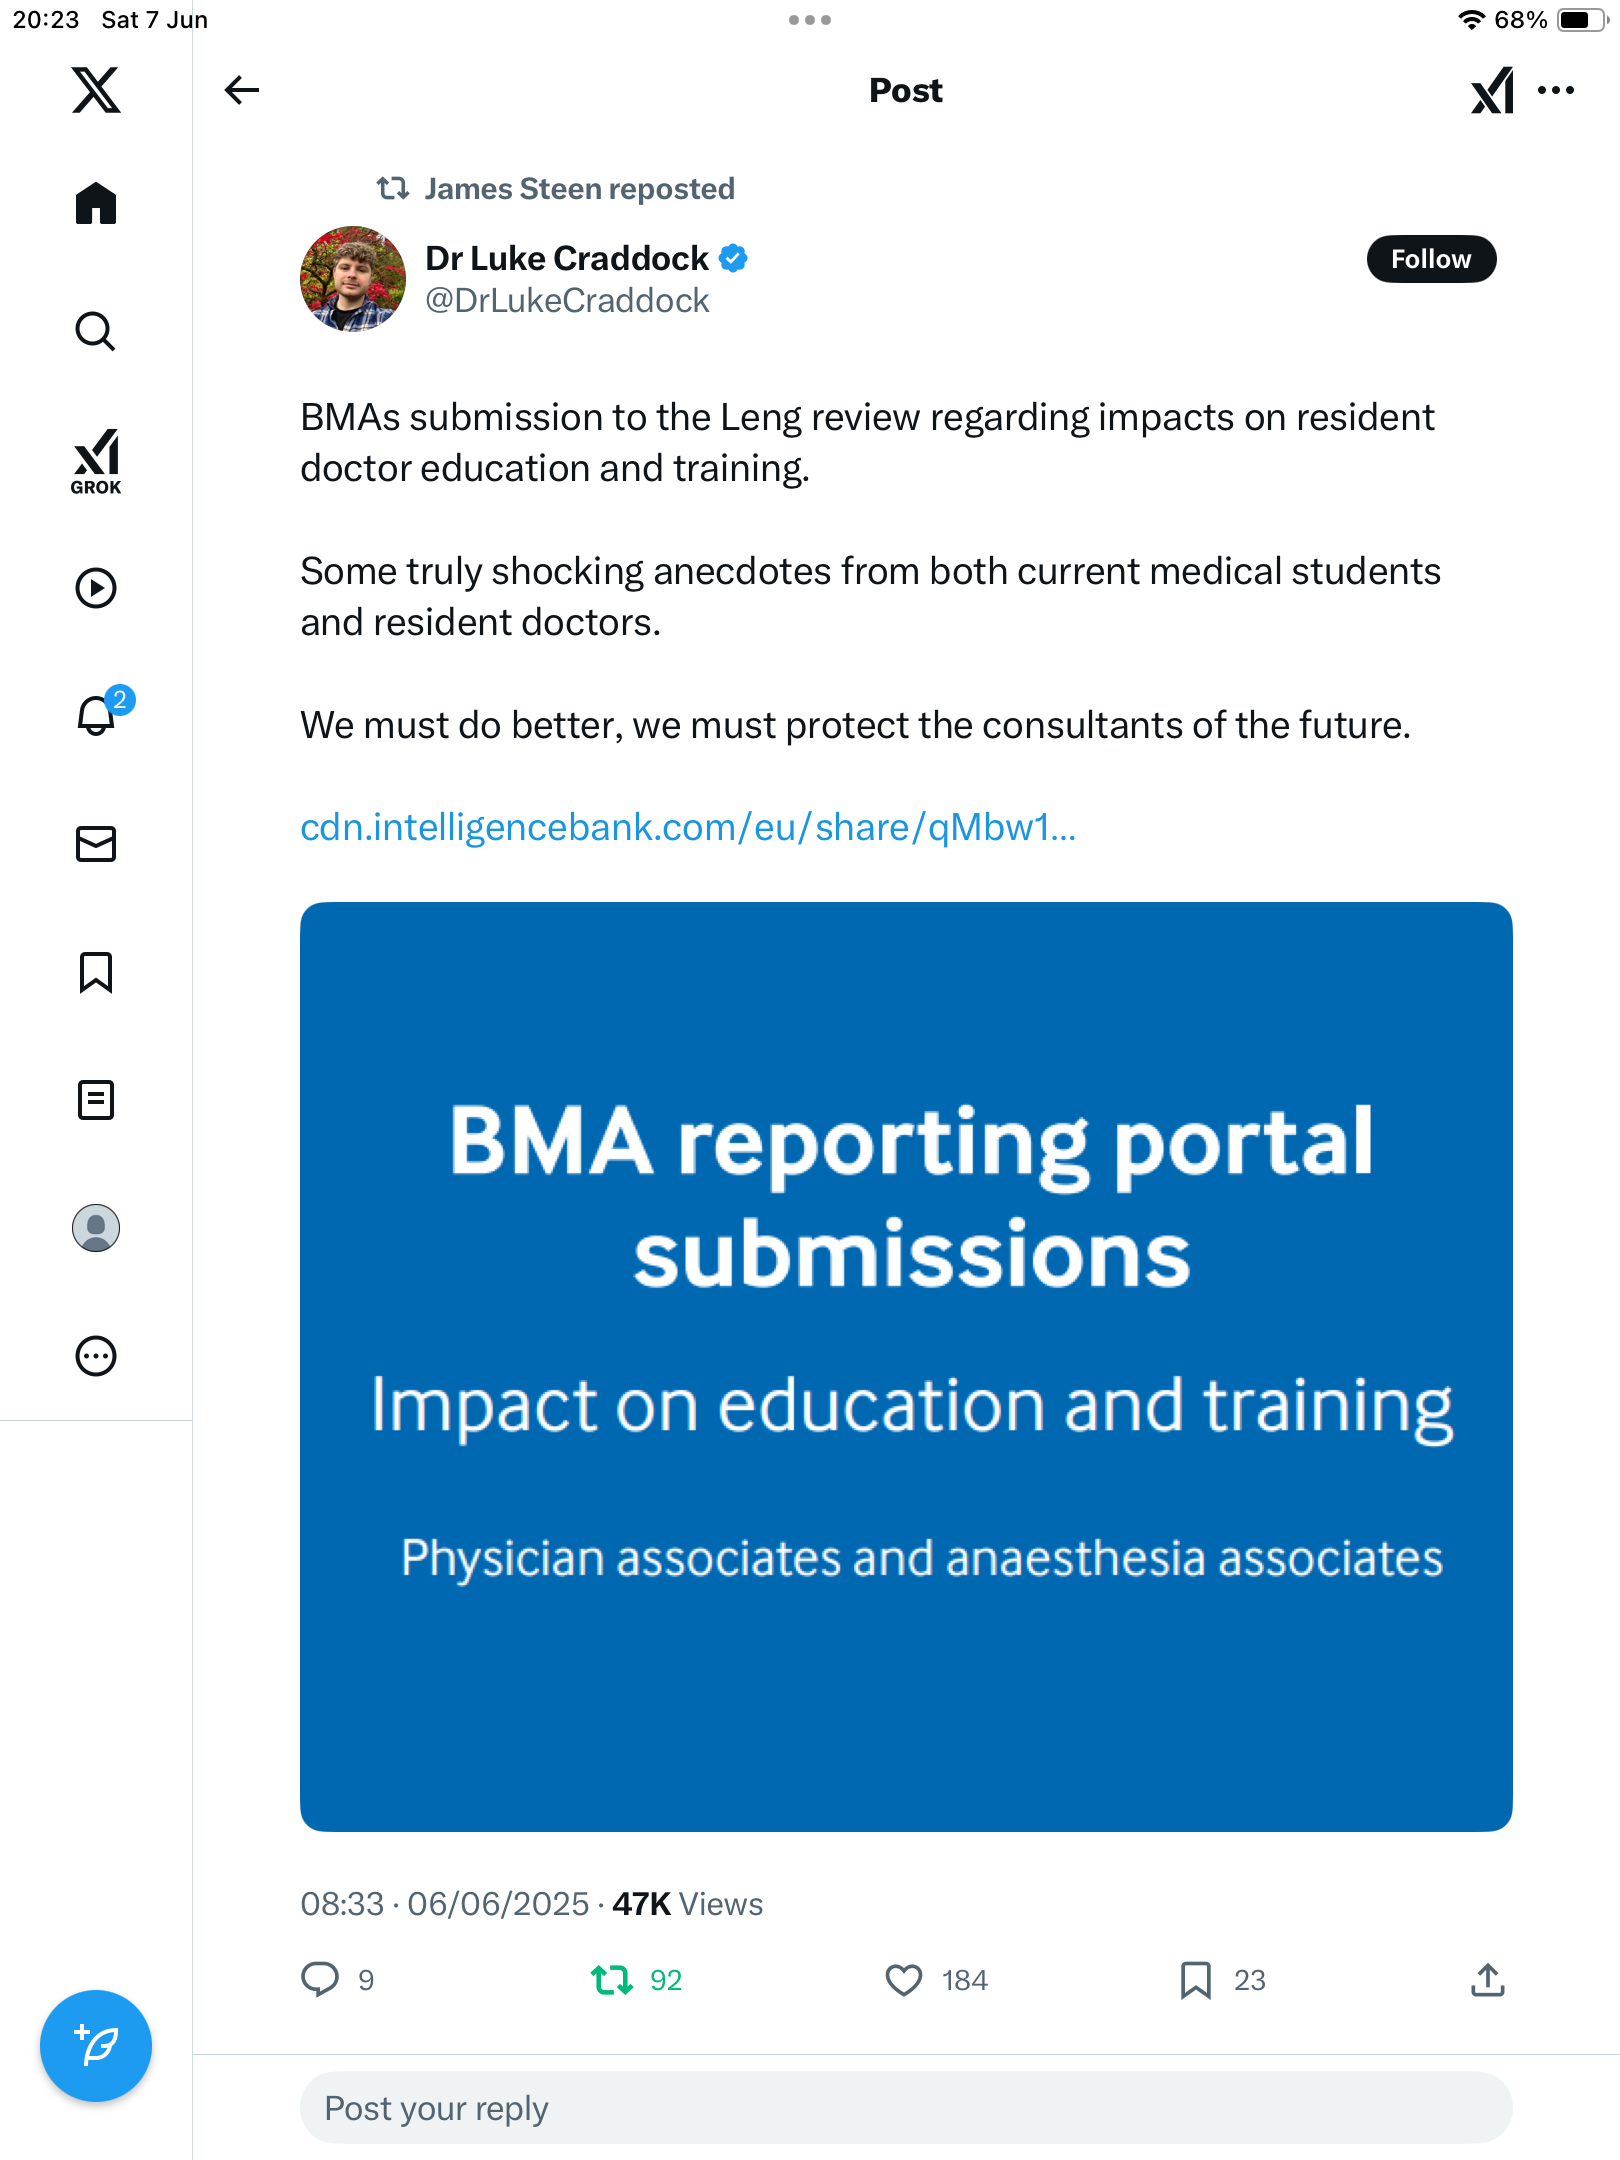The image size is (1620, 2160).
Task: Follow Dr Luke Craddock
Action: (x=1431, y=259)
